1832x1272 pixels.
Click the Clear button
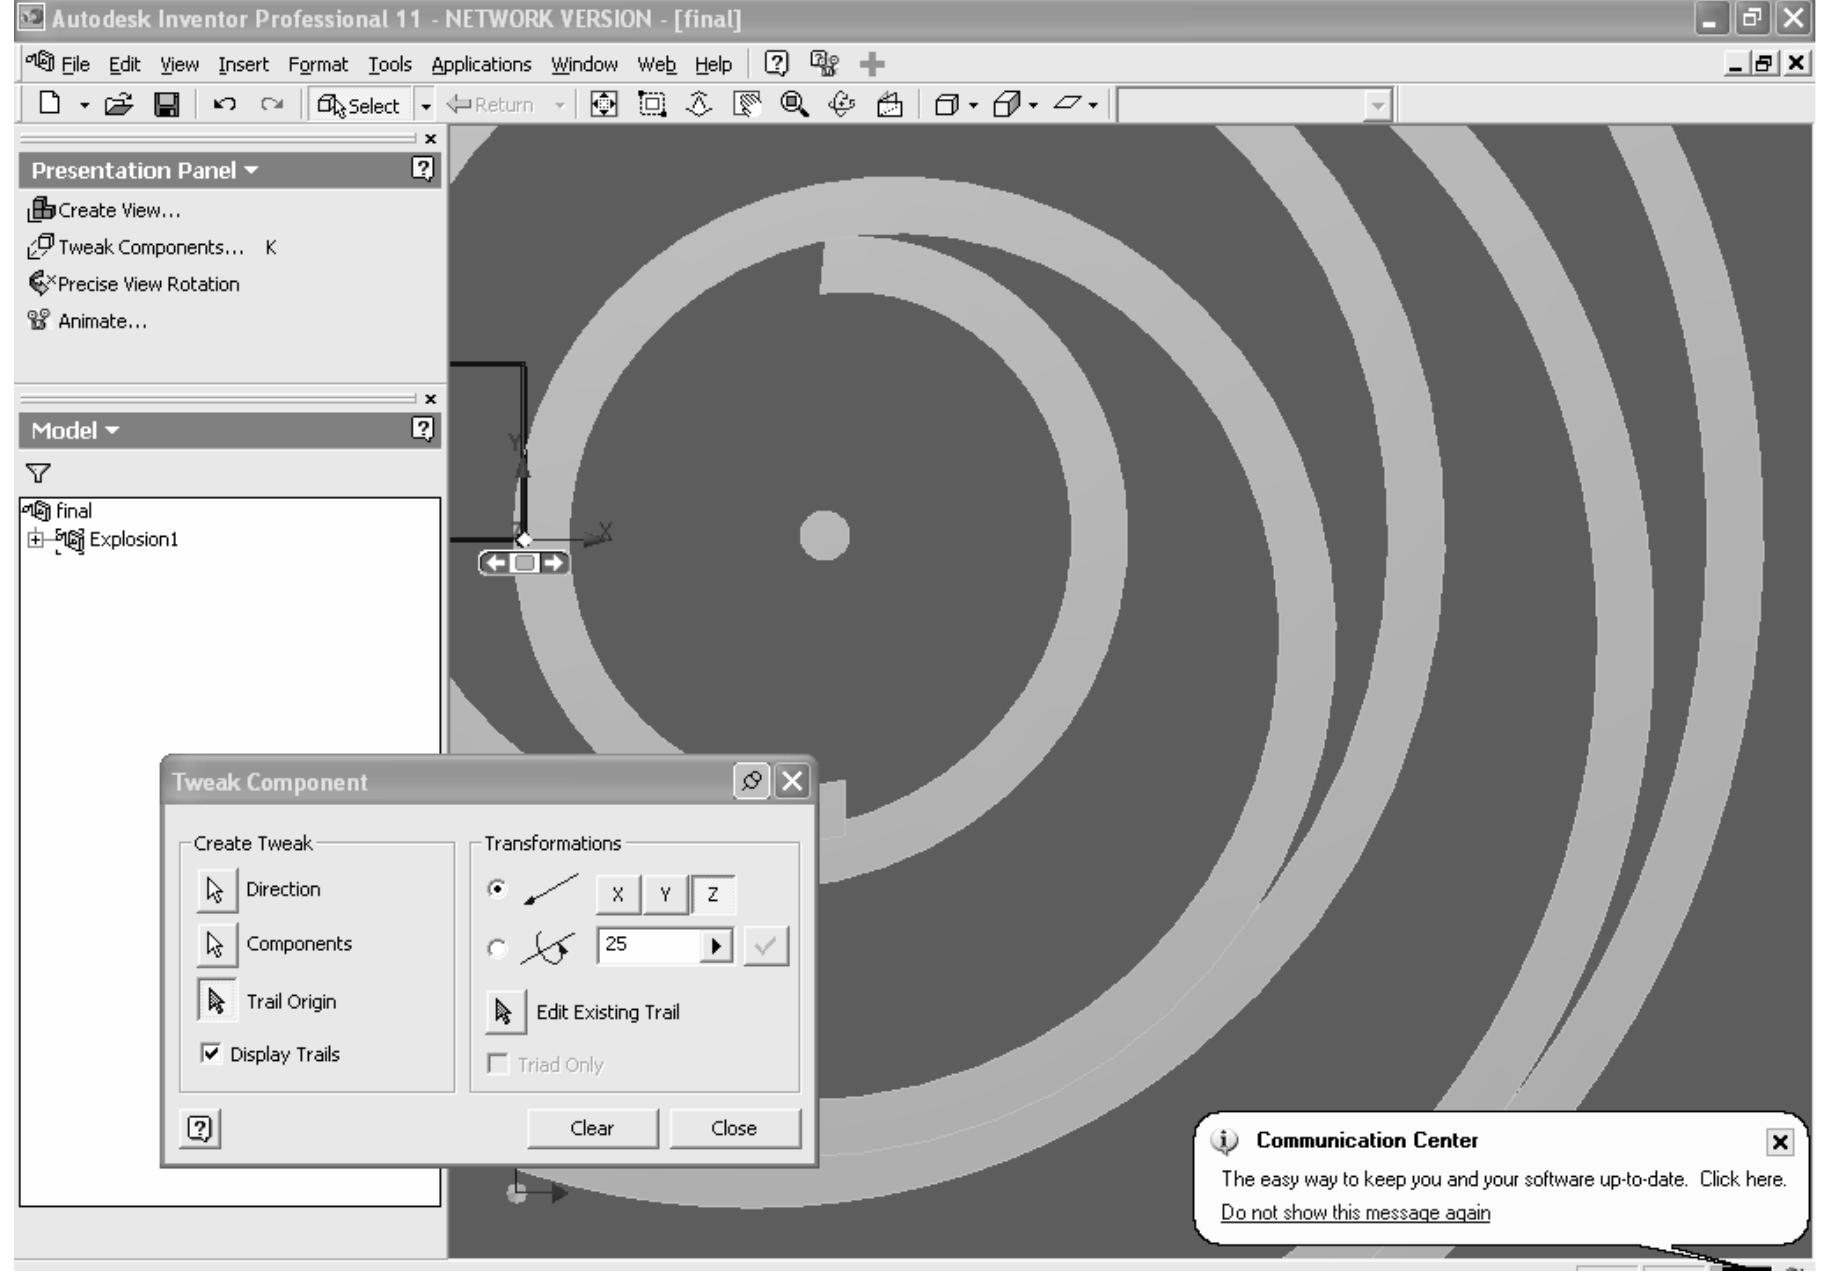tap(593, 1128)
